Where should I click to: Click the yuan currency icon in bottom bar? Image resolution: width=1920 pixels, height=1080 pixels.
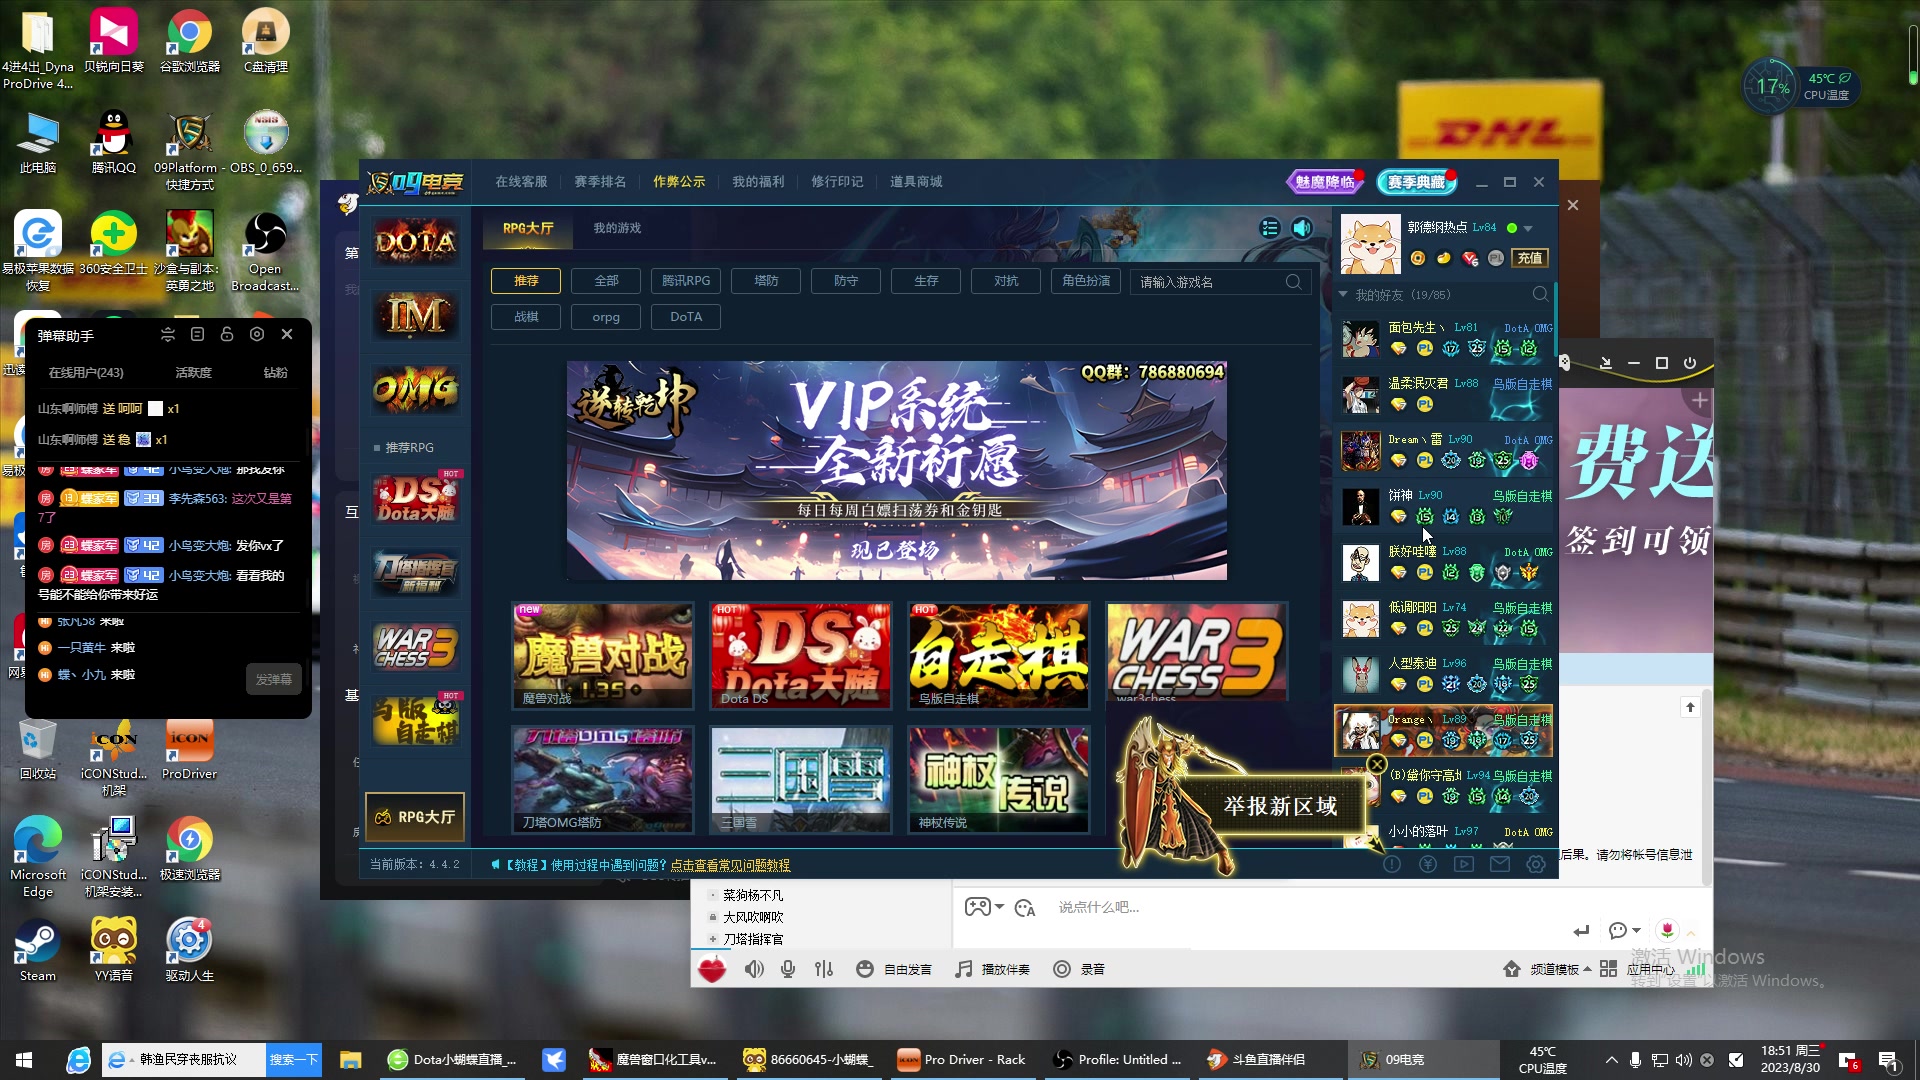tap(1428, 864)
